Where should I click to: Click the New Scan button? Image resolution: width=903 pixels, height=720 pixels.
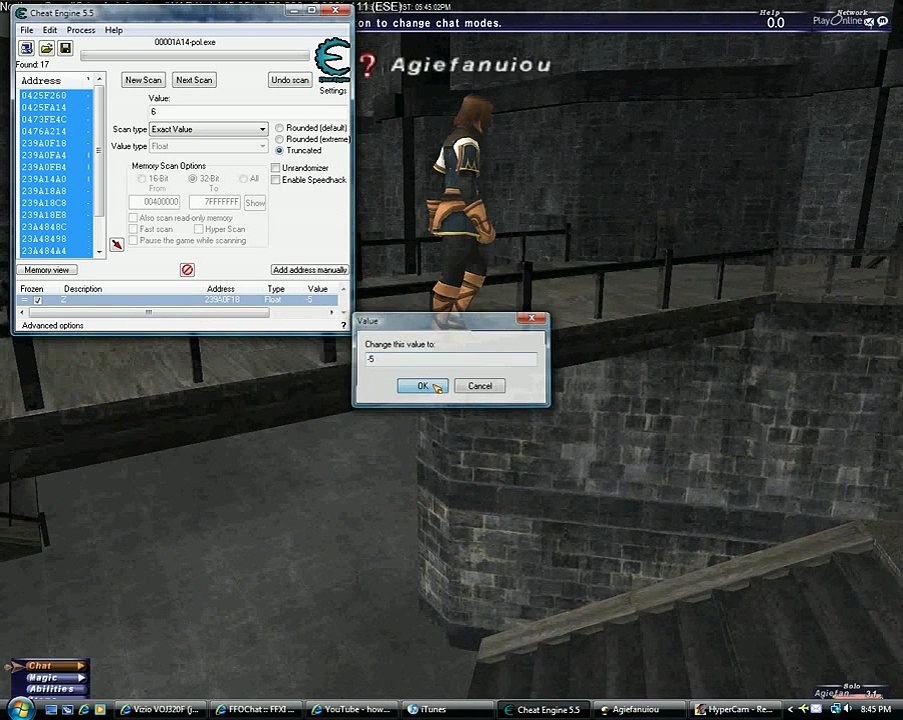pyautogui.click(x=143, y=80)
